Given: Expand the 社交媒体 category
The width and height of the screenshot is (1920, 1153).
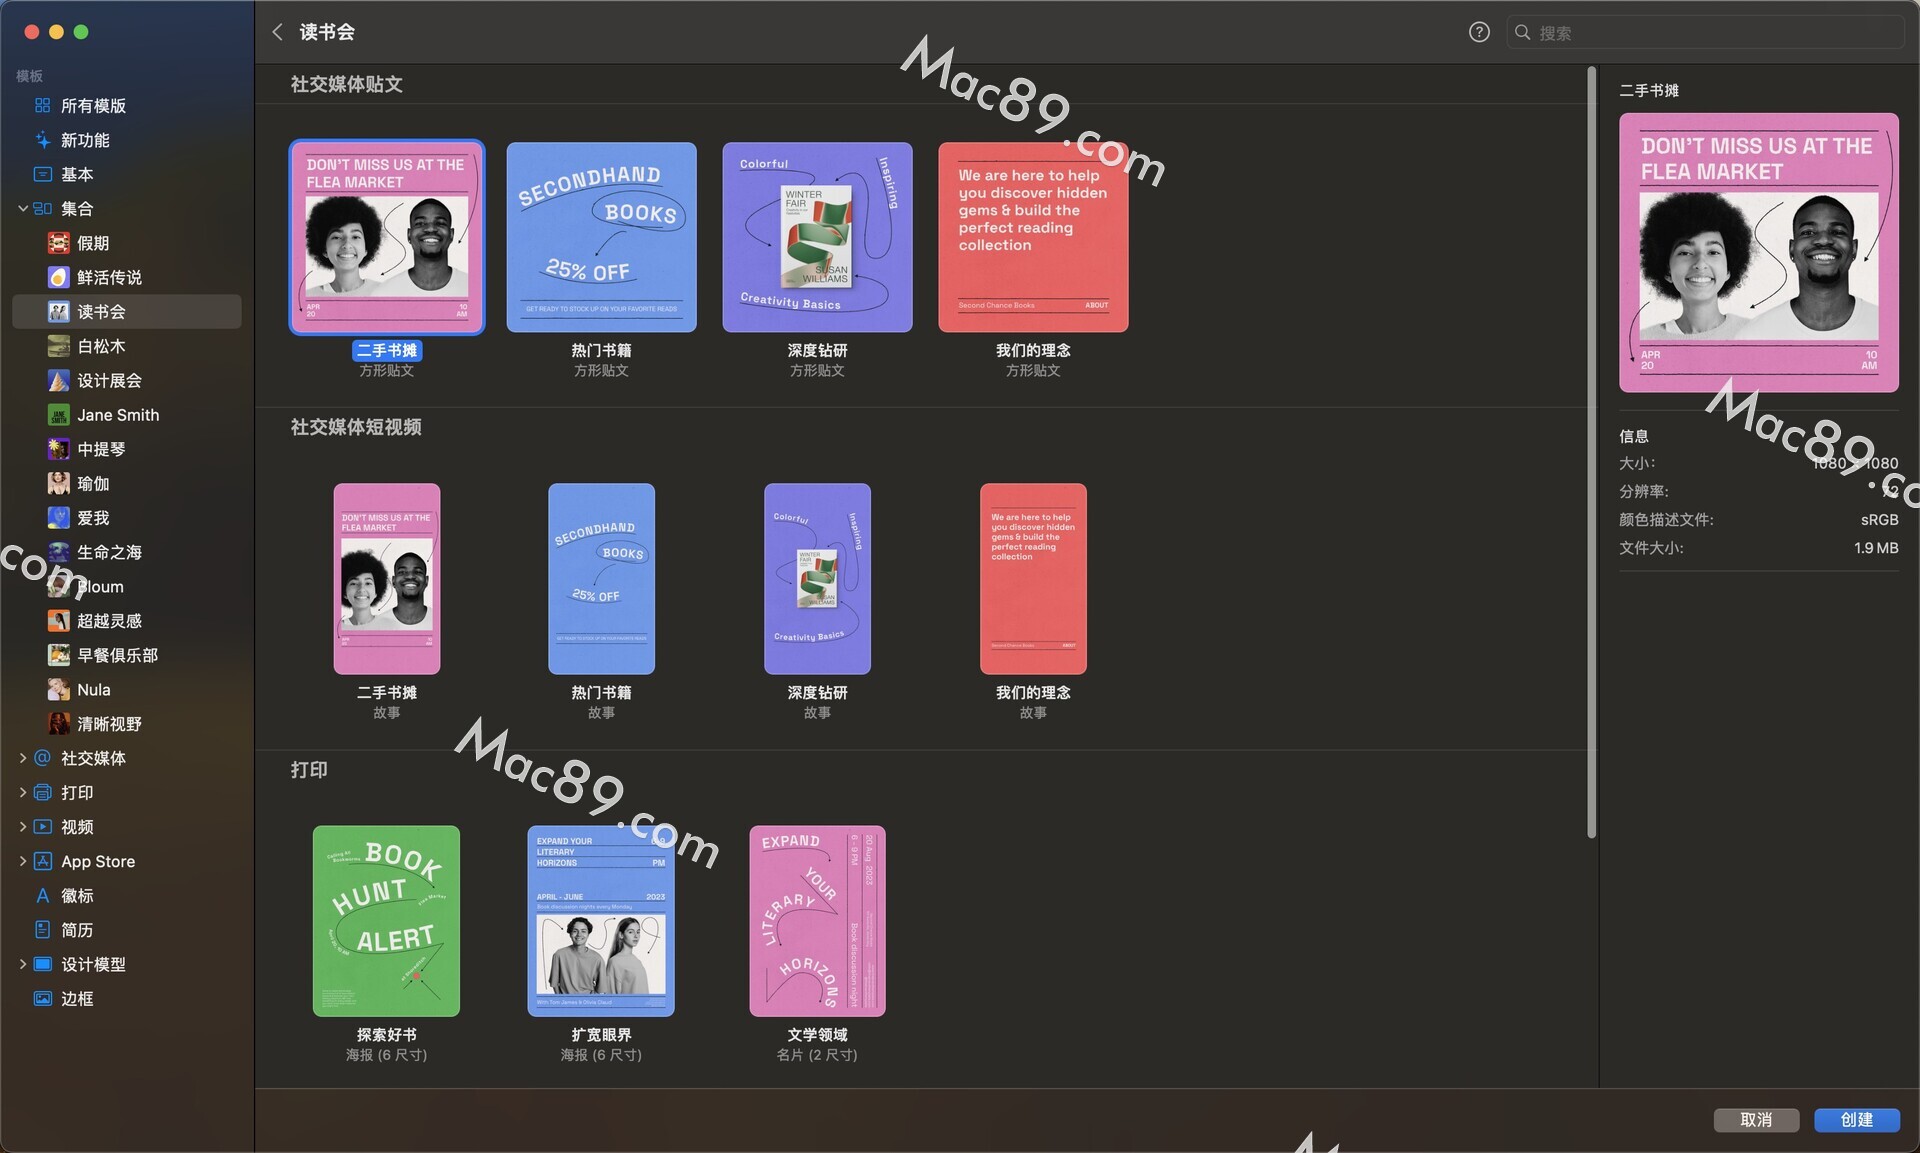Looking at the screenshot, I should pos(22,758).
